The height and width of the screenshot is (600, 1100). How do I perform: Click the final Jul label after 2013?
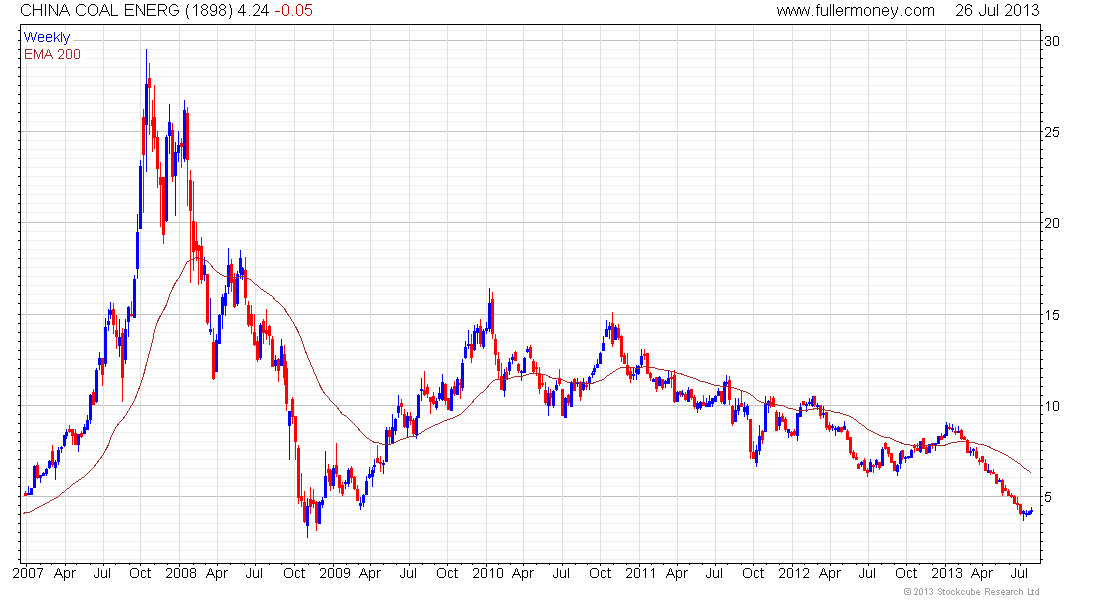(x=1019, y=573)
